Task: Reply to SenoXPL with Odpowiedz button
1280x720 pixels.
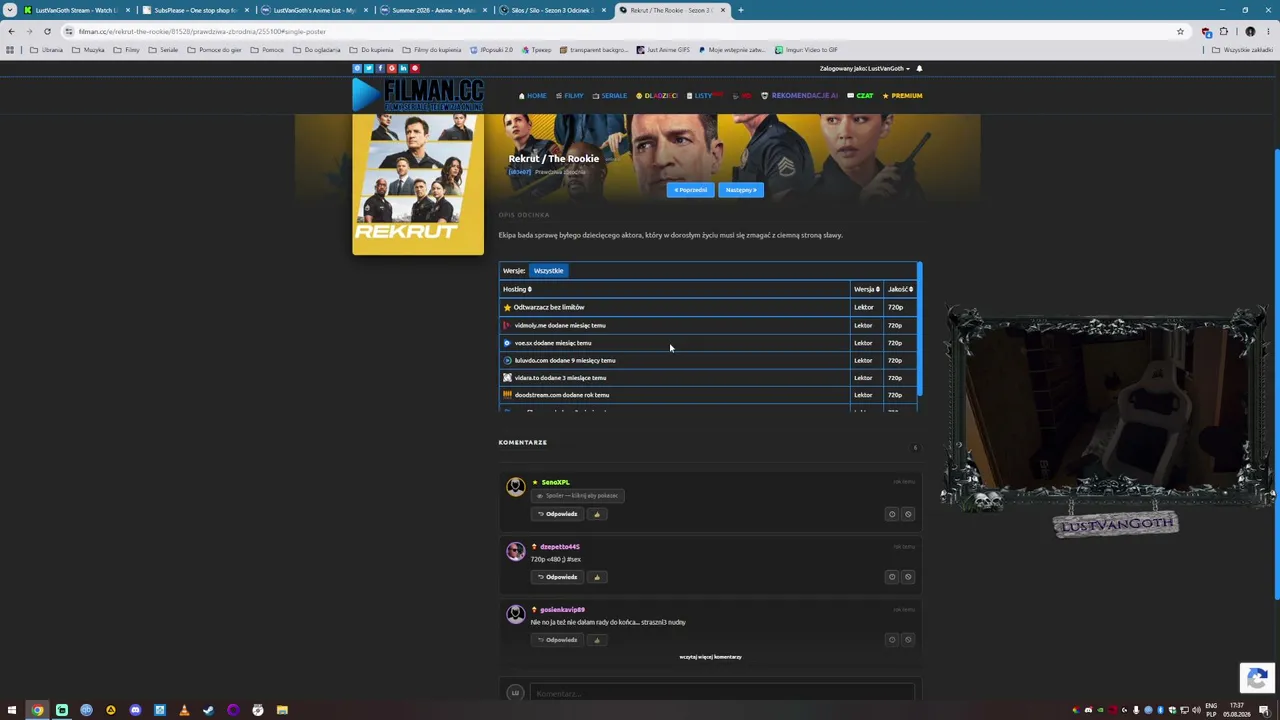Action: (557, 514)
